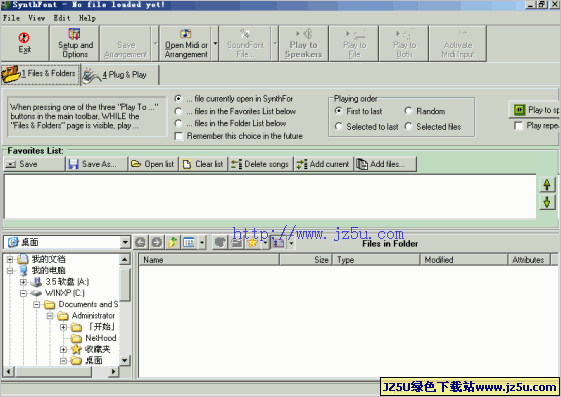Click Save Arrangement toolbar icon

(x=126, y=44)
